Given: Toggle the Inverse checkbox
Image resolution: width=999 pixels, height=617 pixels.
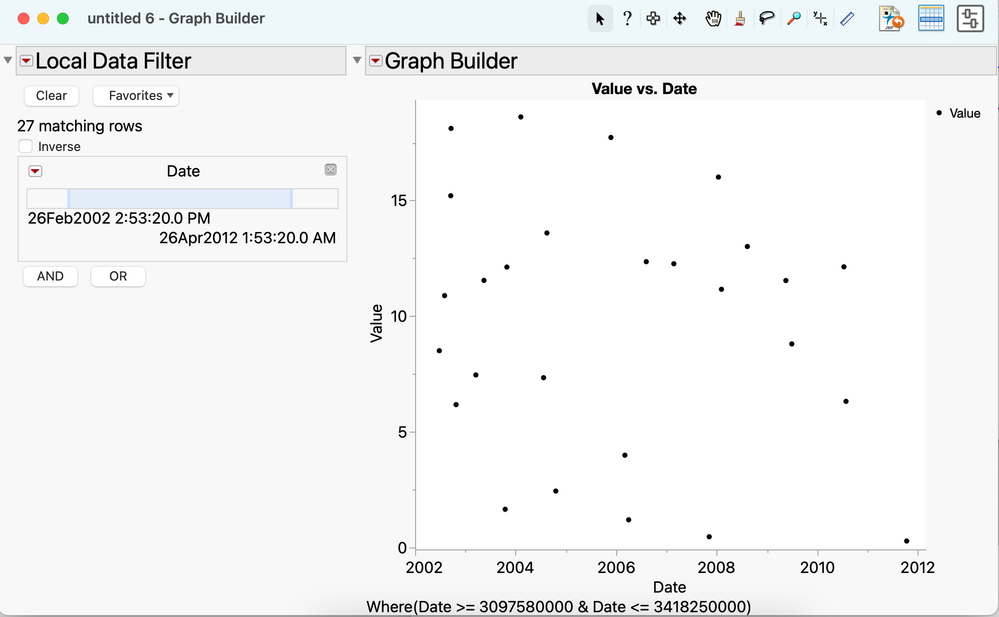Looking at the screenshot, I should (25, 147).
